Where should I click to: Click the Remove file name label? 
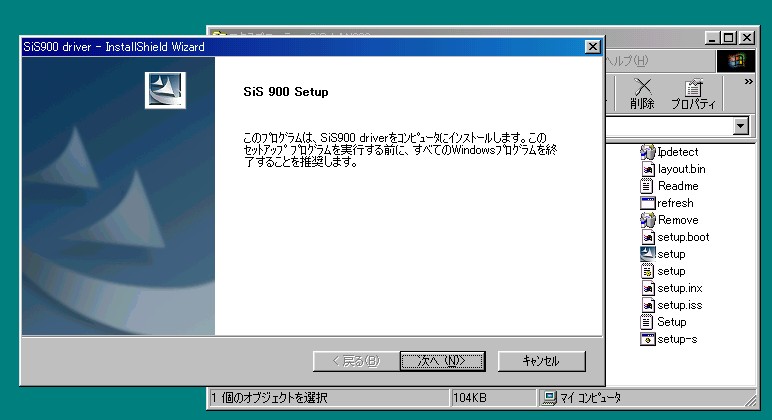[678, 220]
